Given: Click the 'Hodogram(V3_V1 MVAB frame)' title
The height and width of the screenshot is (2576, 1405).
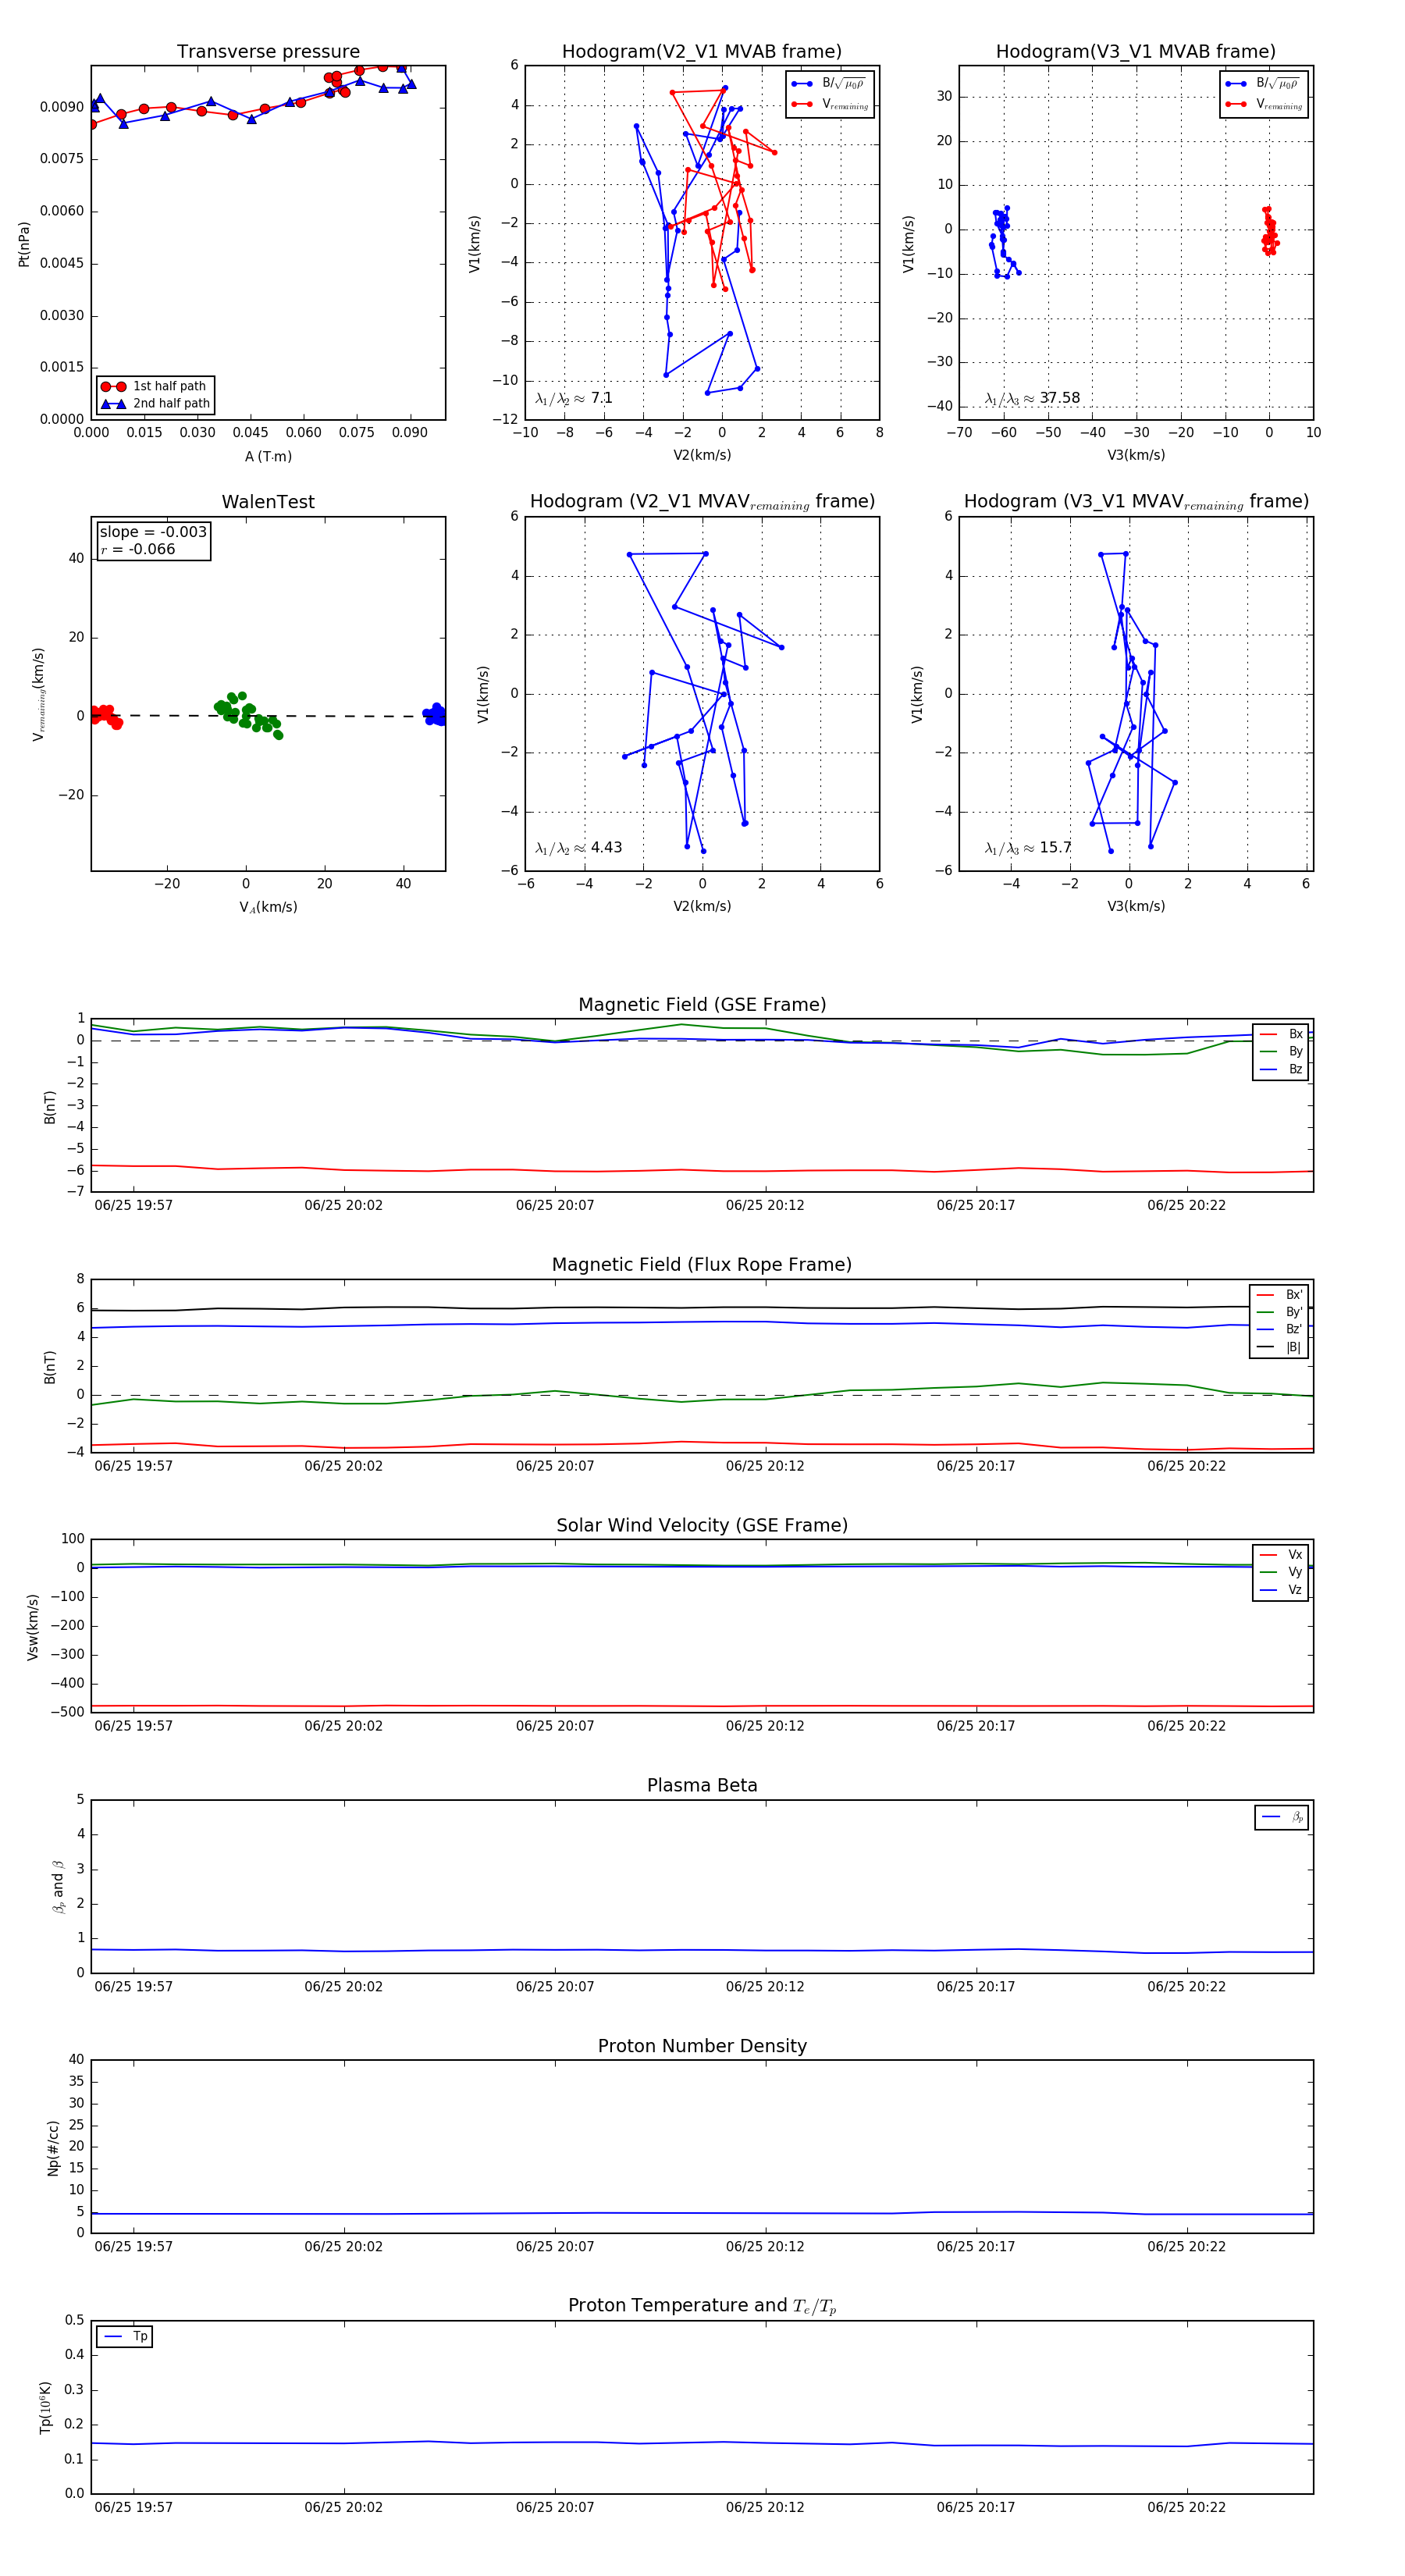Looking at the screenshot, I should coord(1136,52).
